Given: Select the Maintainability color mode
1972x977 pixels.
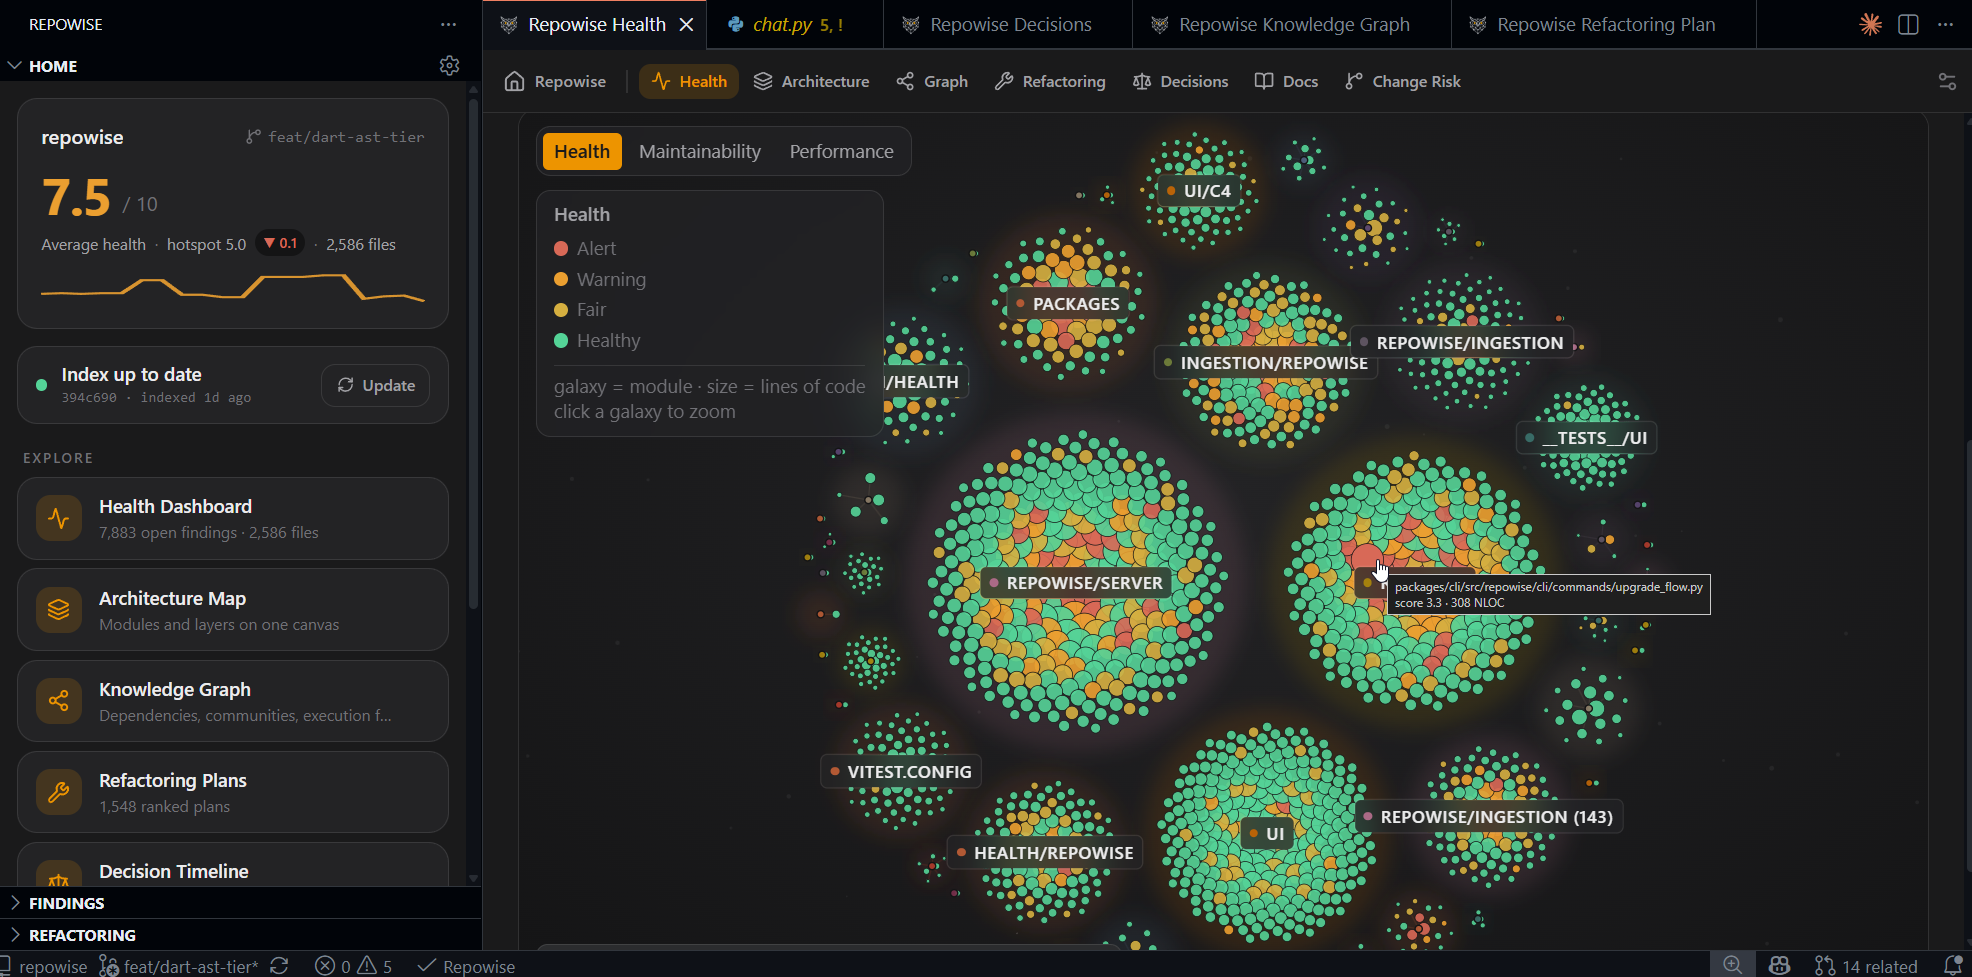Looking at the screenshot, I should pyautogui.click(x=700, y=151).
